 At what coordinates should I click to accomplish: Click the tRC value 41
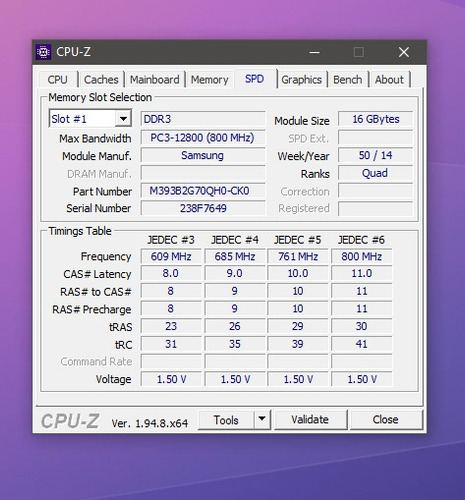pos(362,344)
